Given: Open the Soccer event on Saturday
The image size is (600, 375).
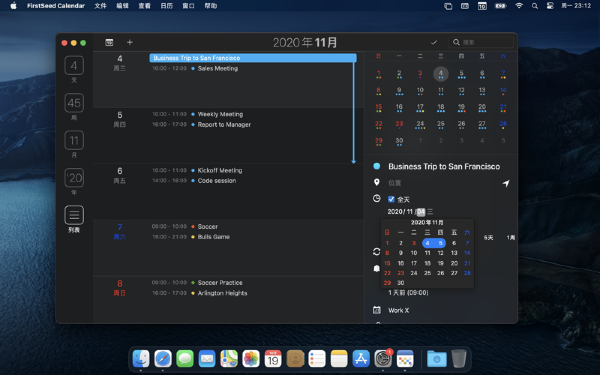Looking at the screenshot, I should (207, 227).
